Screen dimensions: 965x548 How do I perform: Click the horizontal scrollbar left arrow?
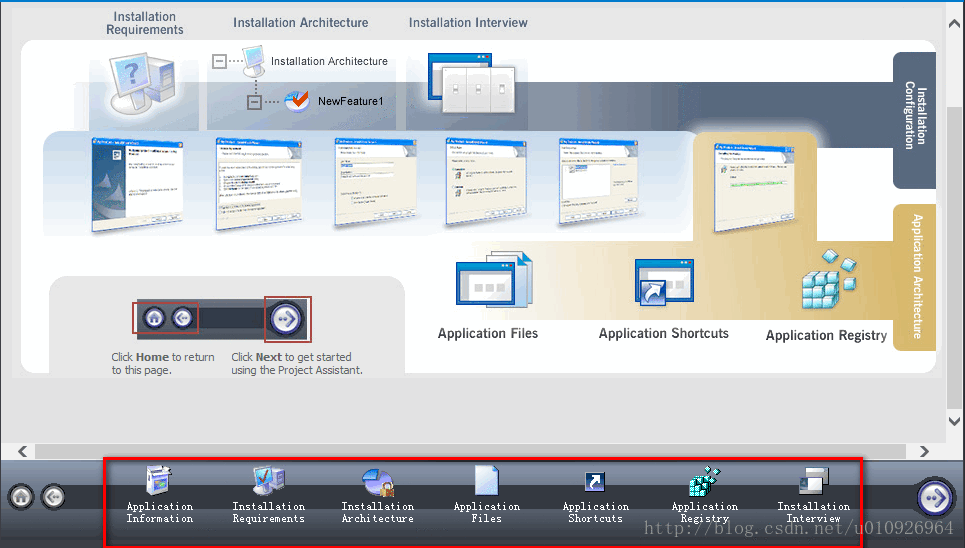[22, 451]
